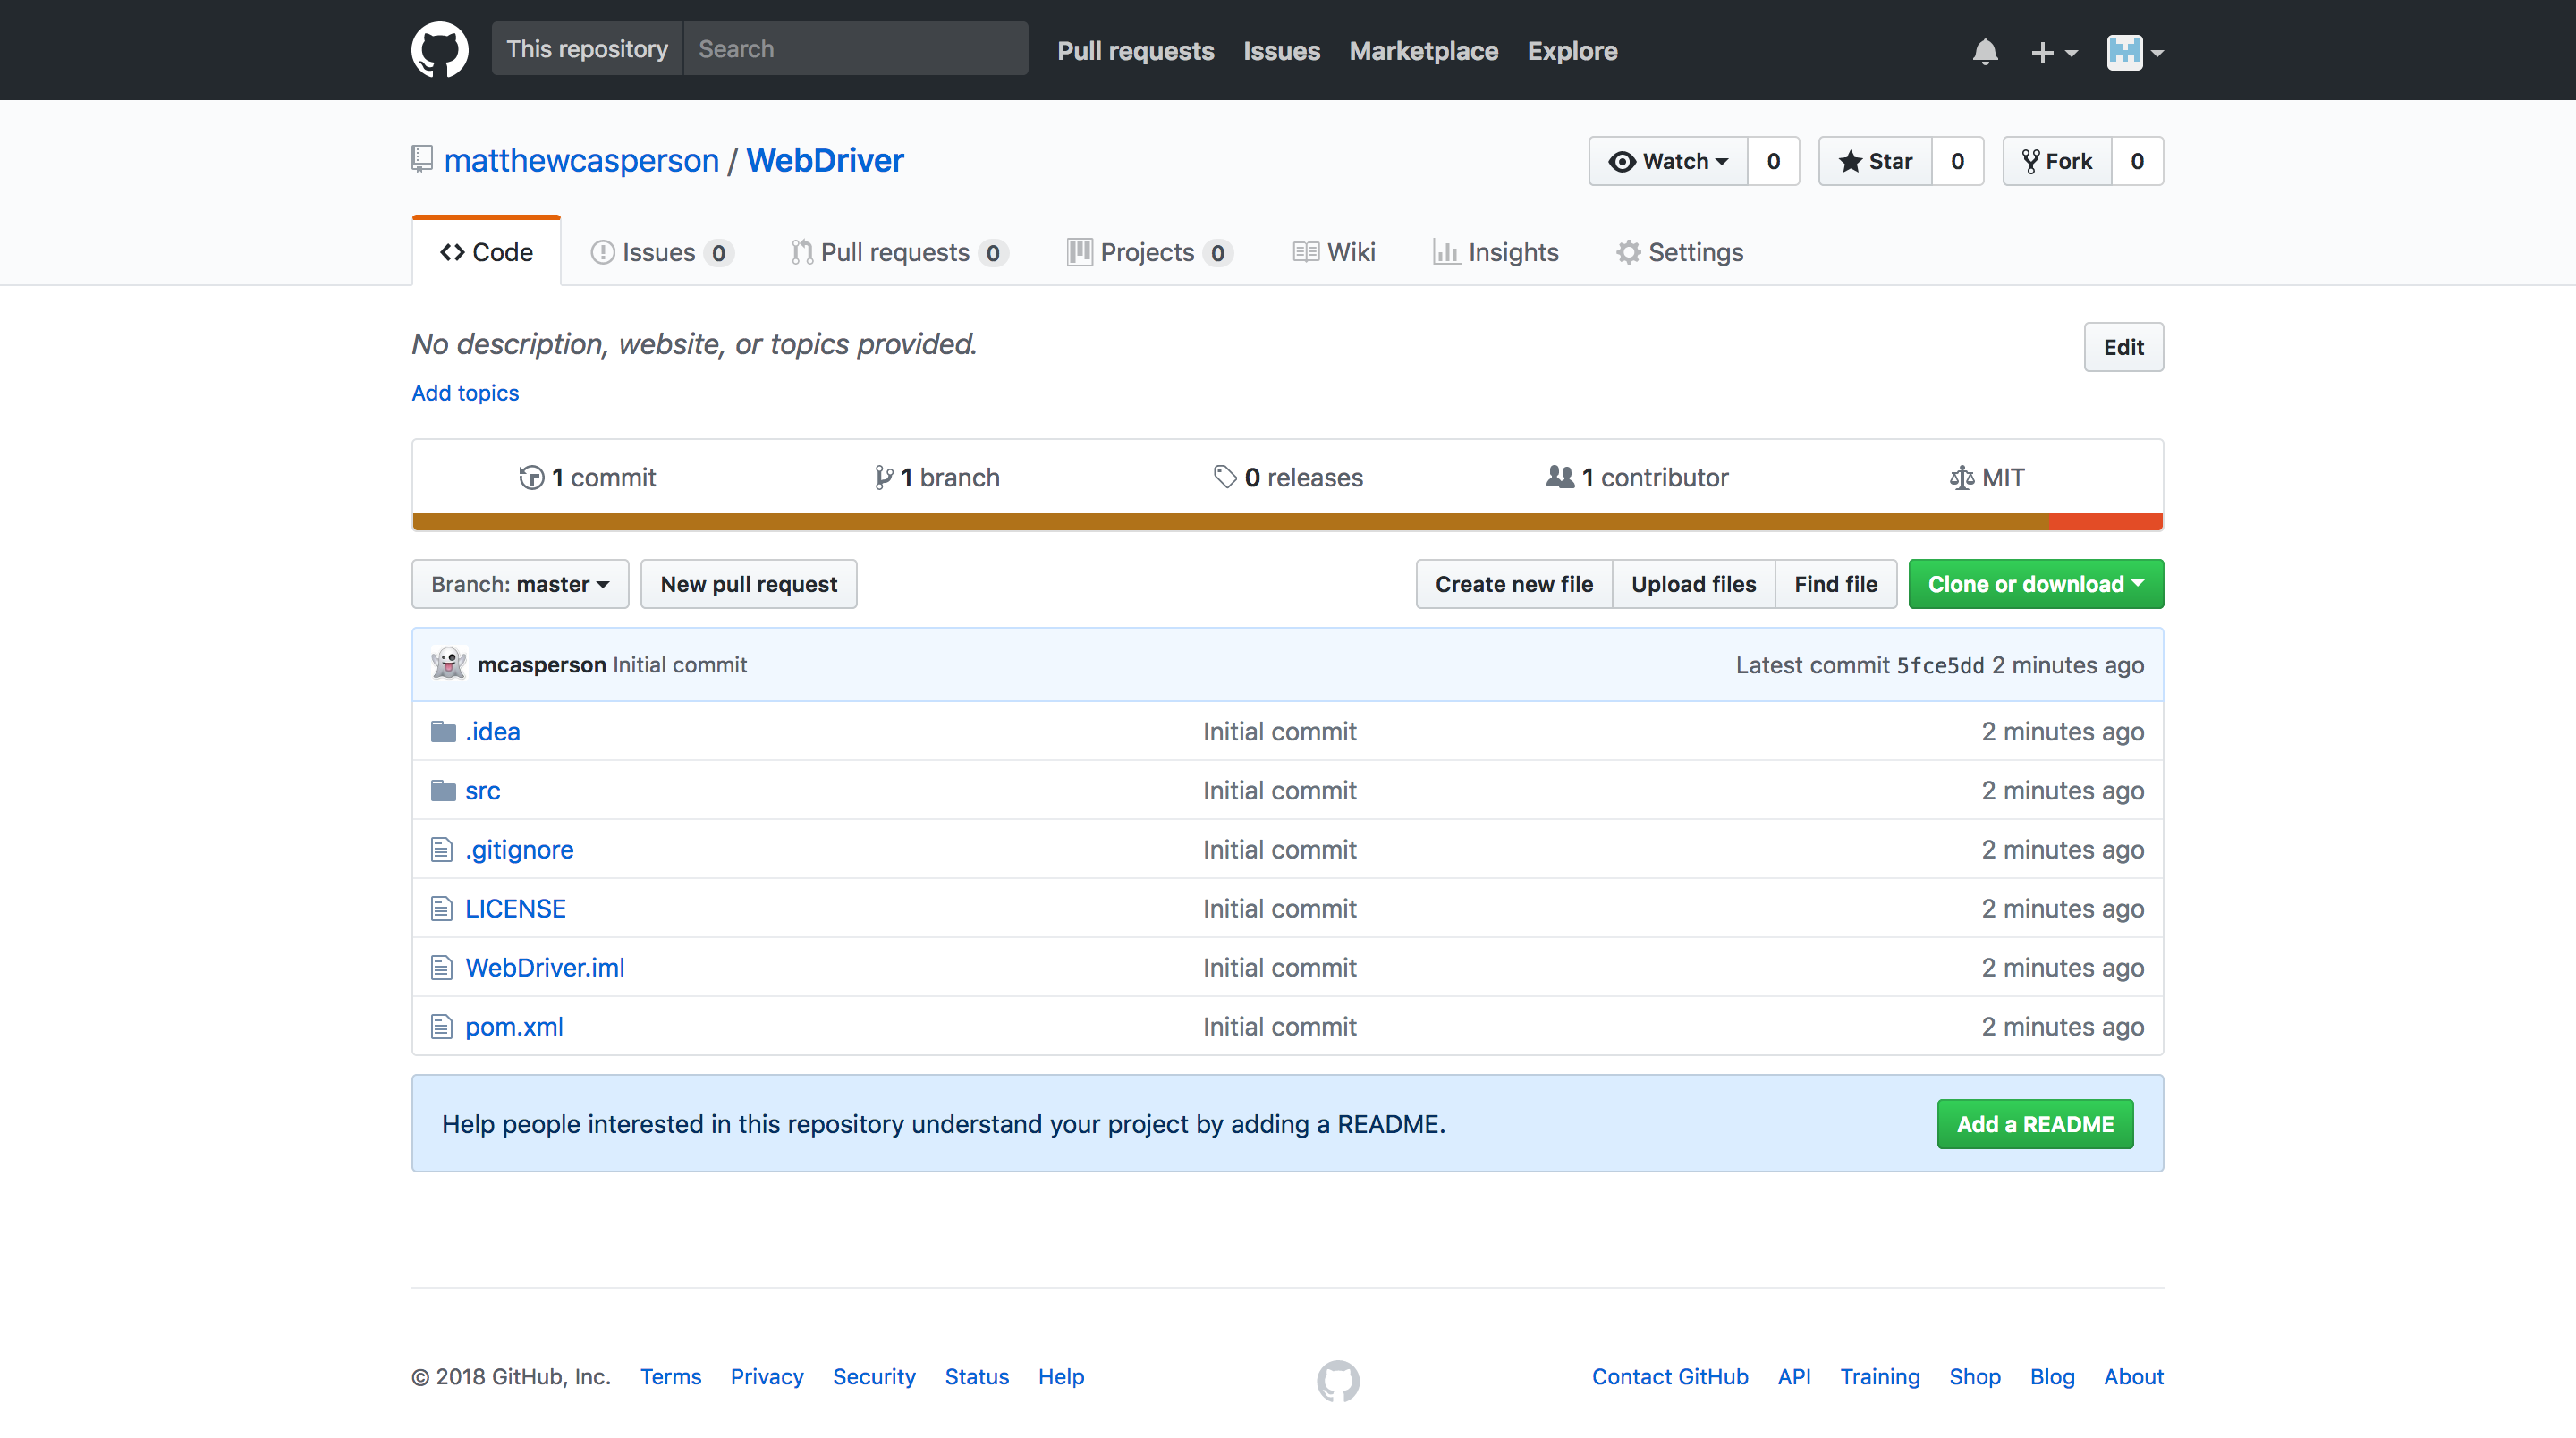Viewport: 2576px width, 1438px height.
Task: Click the src folder icon
Action: [443, 790]
